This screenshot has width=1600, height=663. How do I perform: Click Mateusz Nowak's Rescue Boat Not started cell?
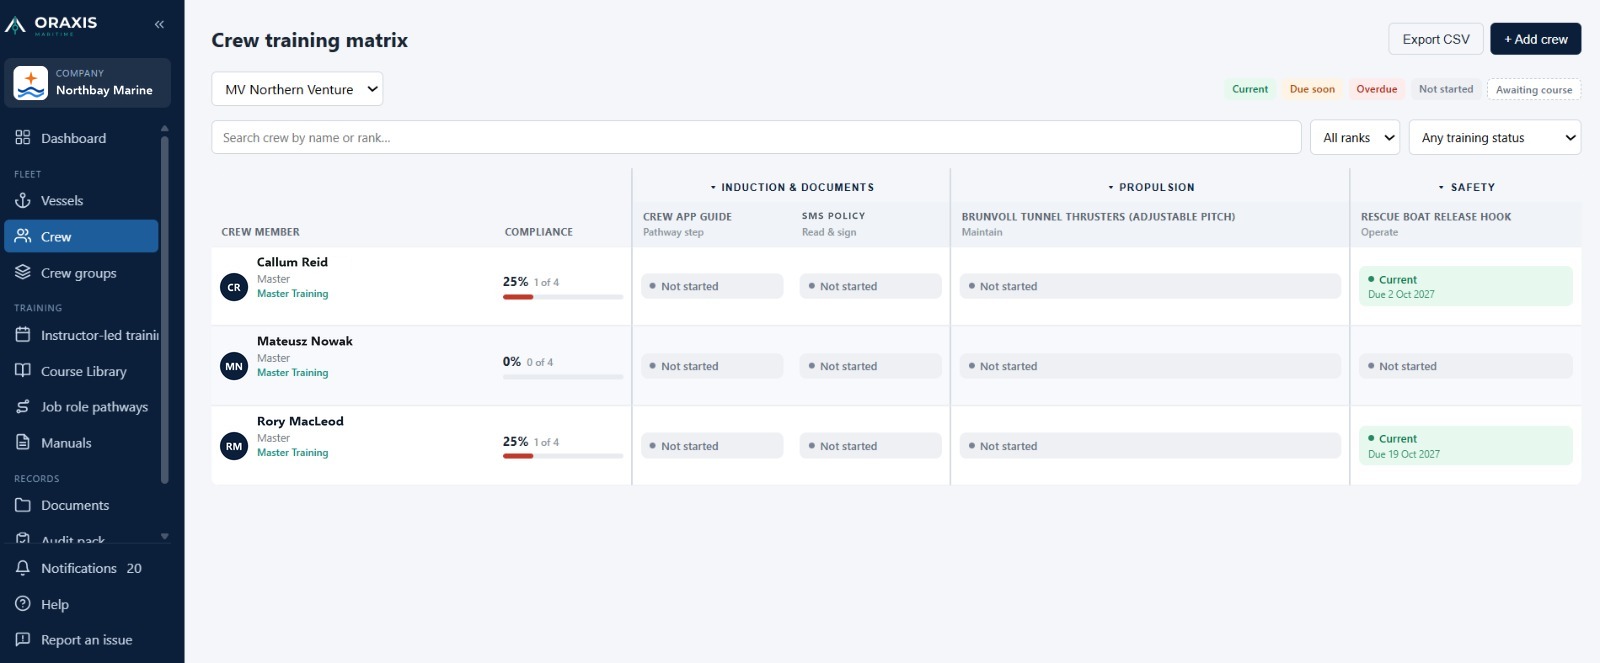point(1466,366)
